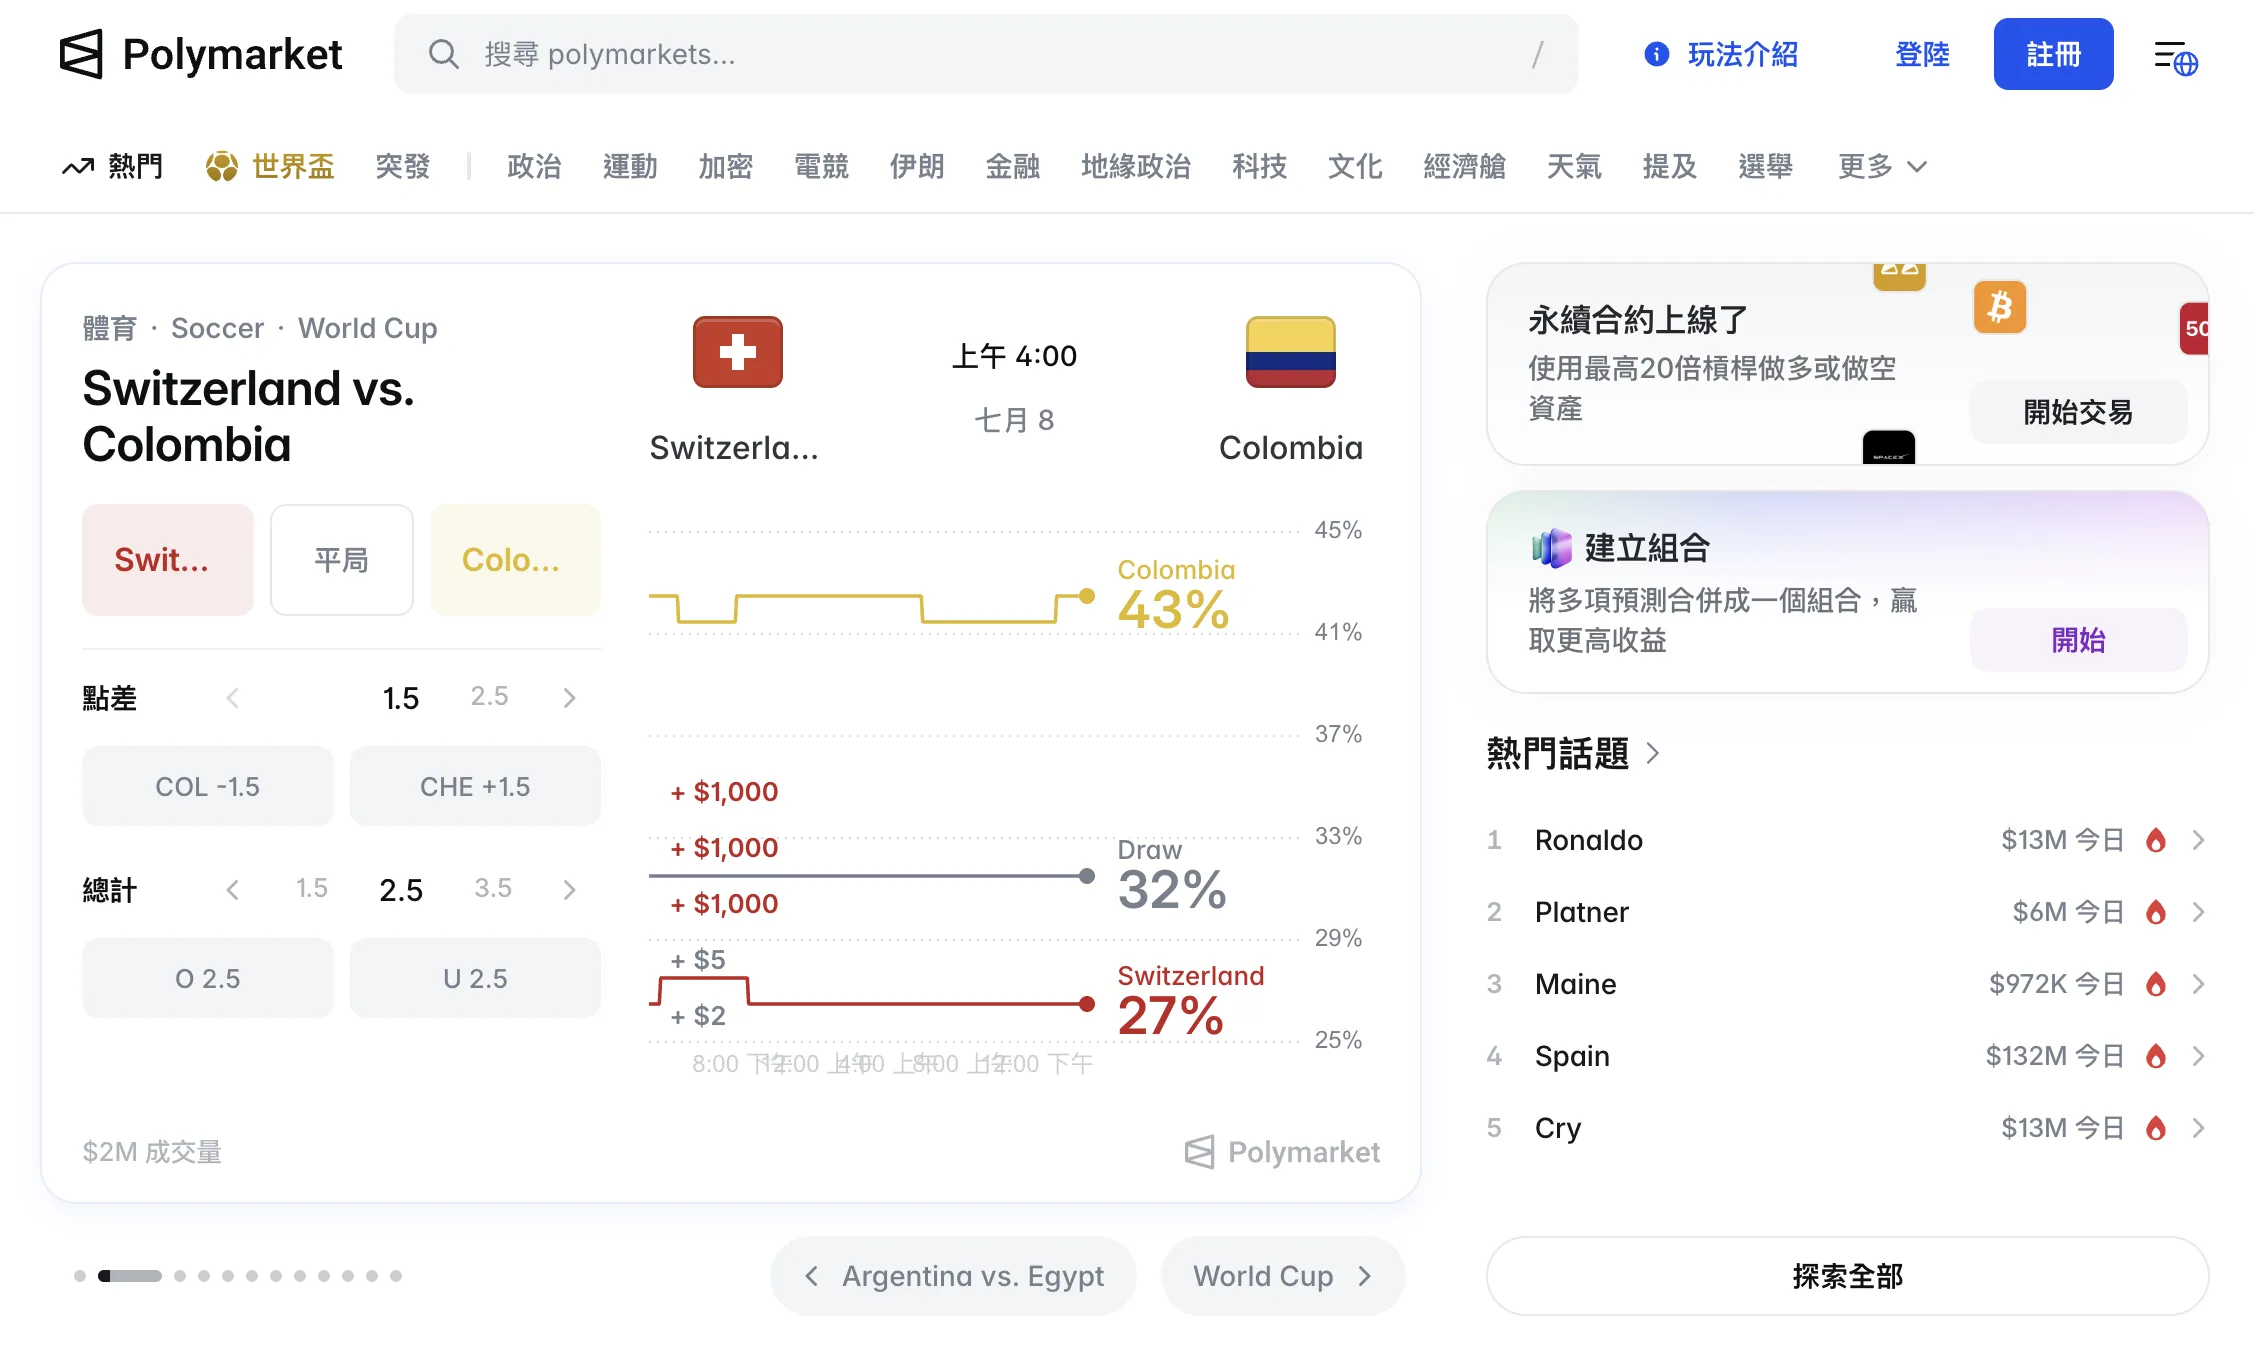
Task: Select the Swit... outcome button
Action: coord(168,560)
